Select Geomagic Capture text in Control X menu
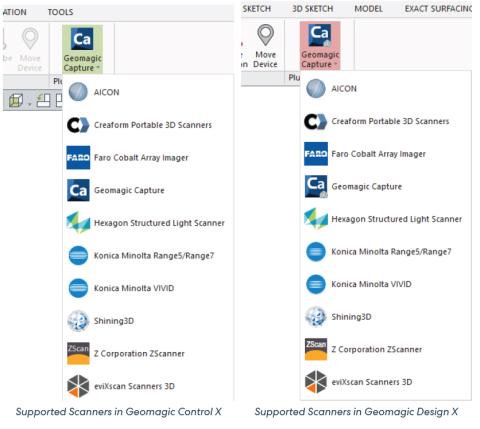The image size is (480, 429). point(129,190)
